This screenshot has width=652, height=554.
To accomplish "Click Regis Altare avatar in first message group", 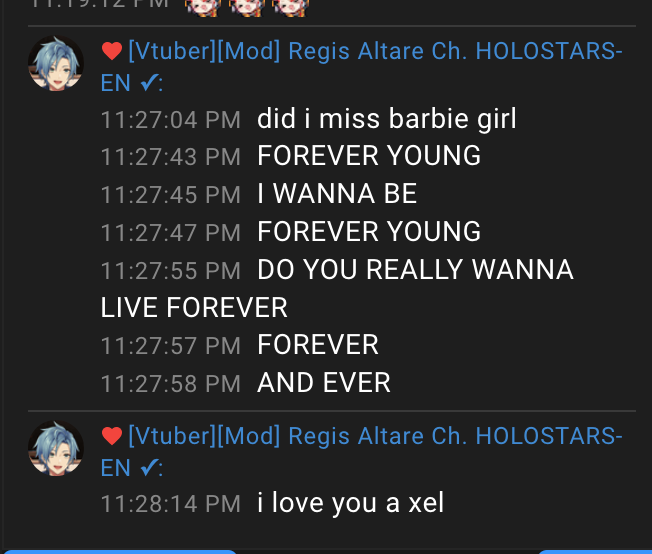I will click(x=56, y=64).
